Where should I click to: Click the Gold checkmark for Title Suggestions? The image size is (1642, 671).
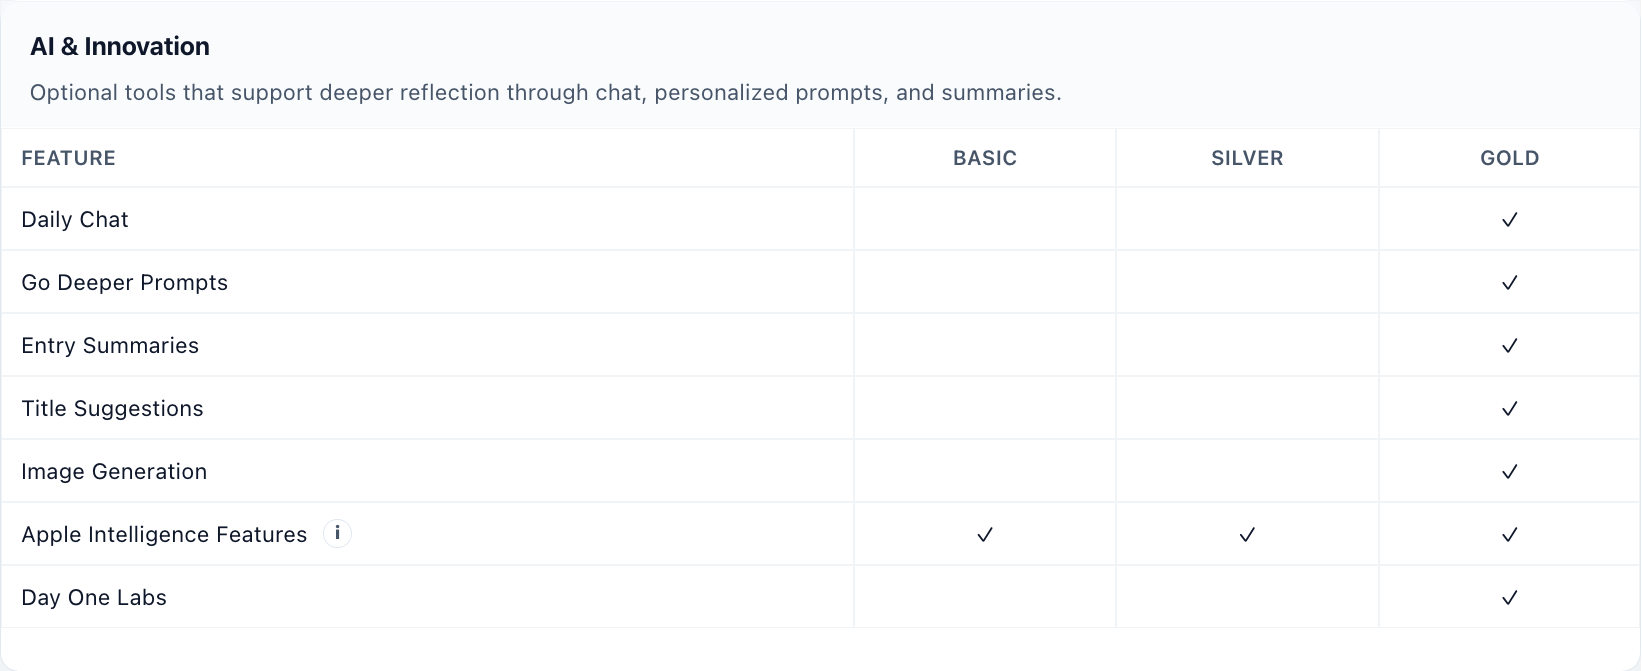point(1509,409)
